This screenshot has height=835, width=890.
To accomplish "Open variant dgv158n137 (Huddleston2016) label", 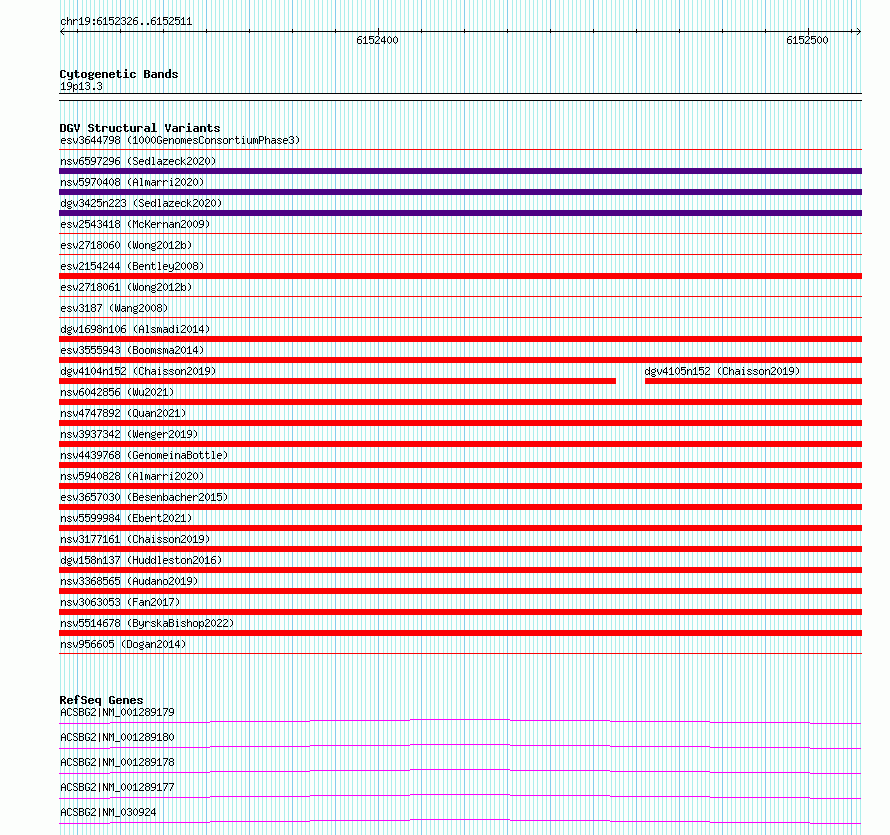I will pos(141,560).
